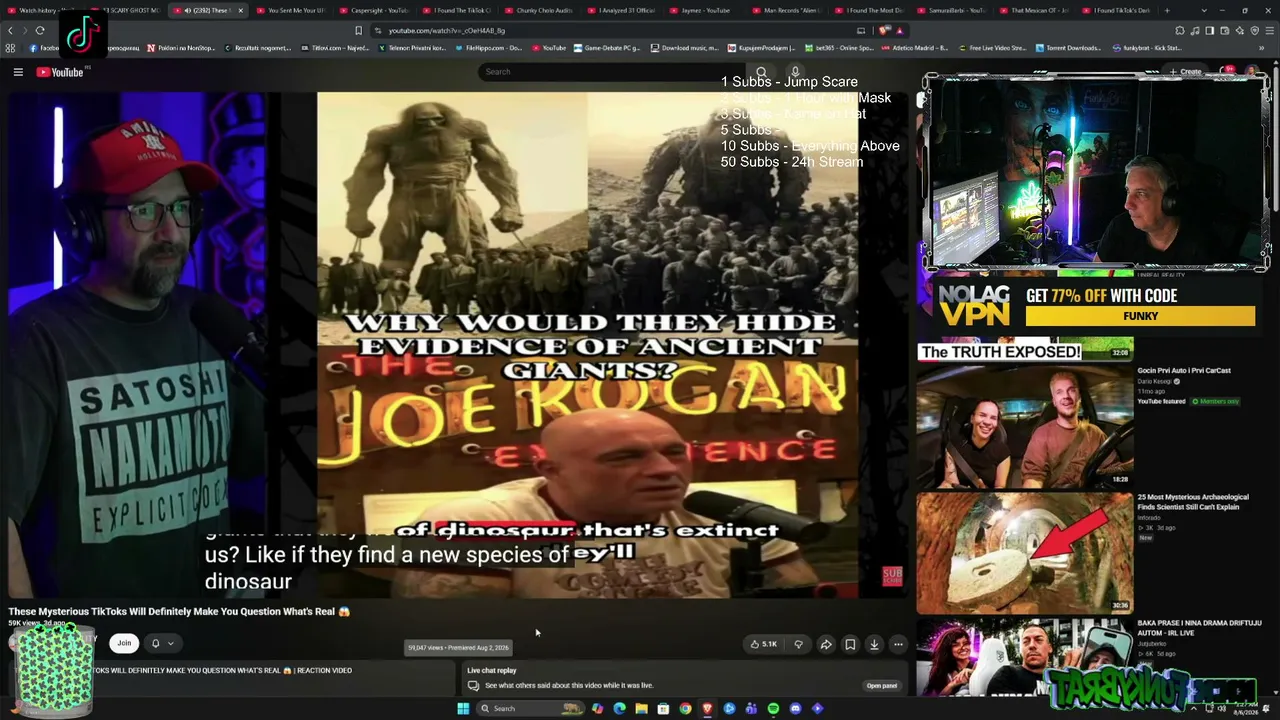
Task: Open Brave browser from the taskbar
Action: pos(707,709)
